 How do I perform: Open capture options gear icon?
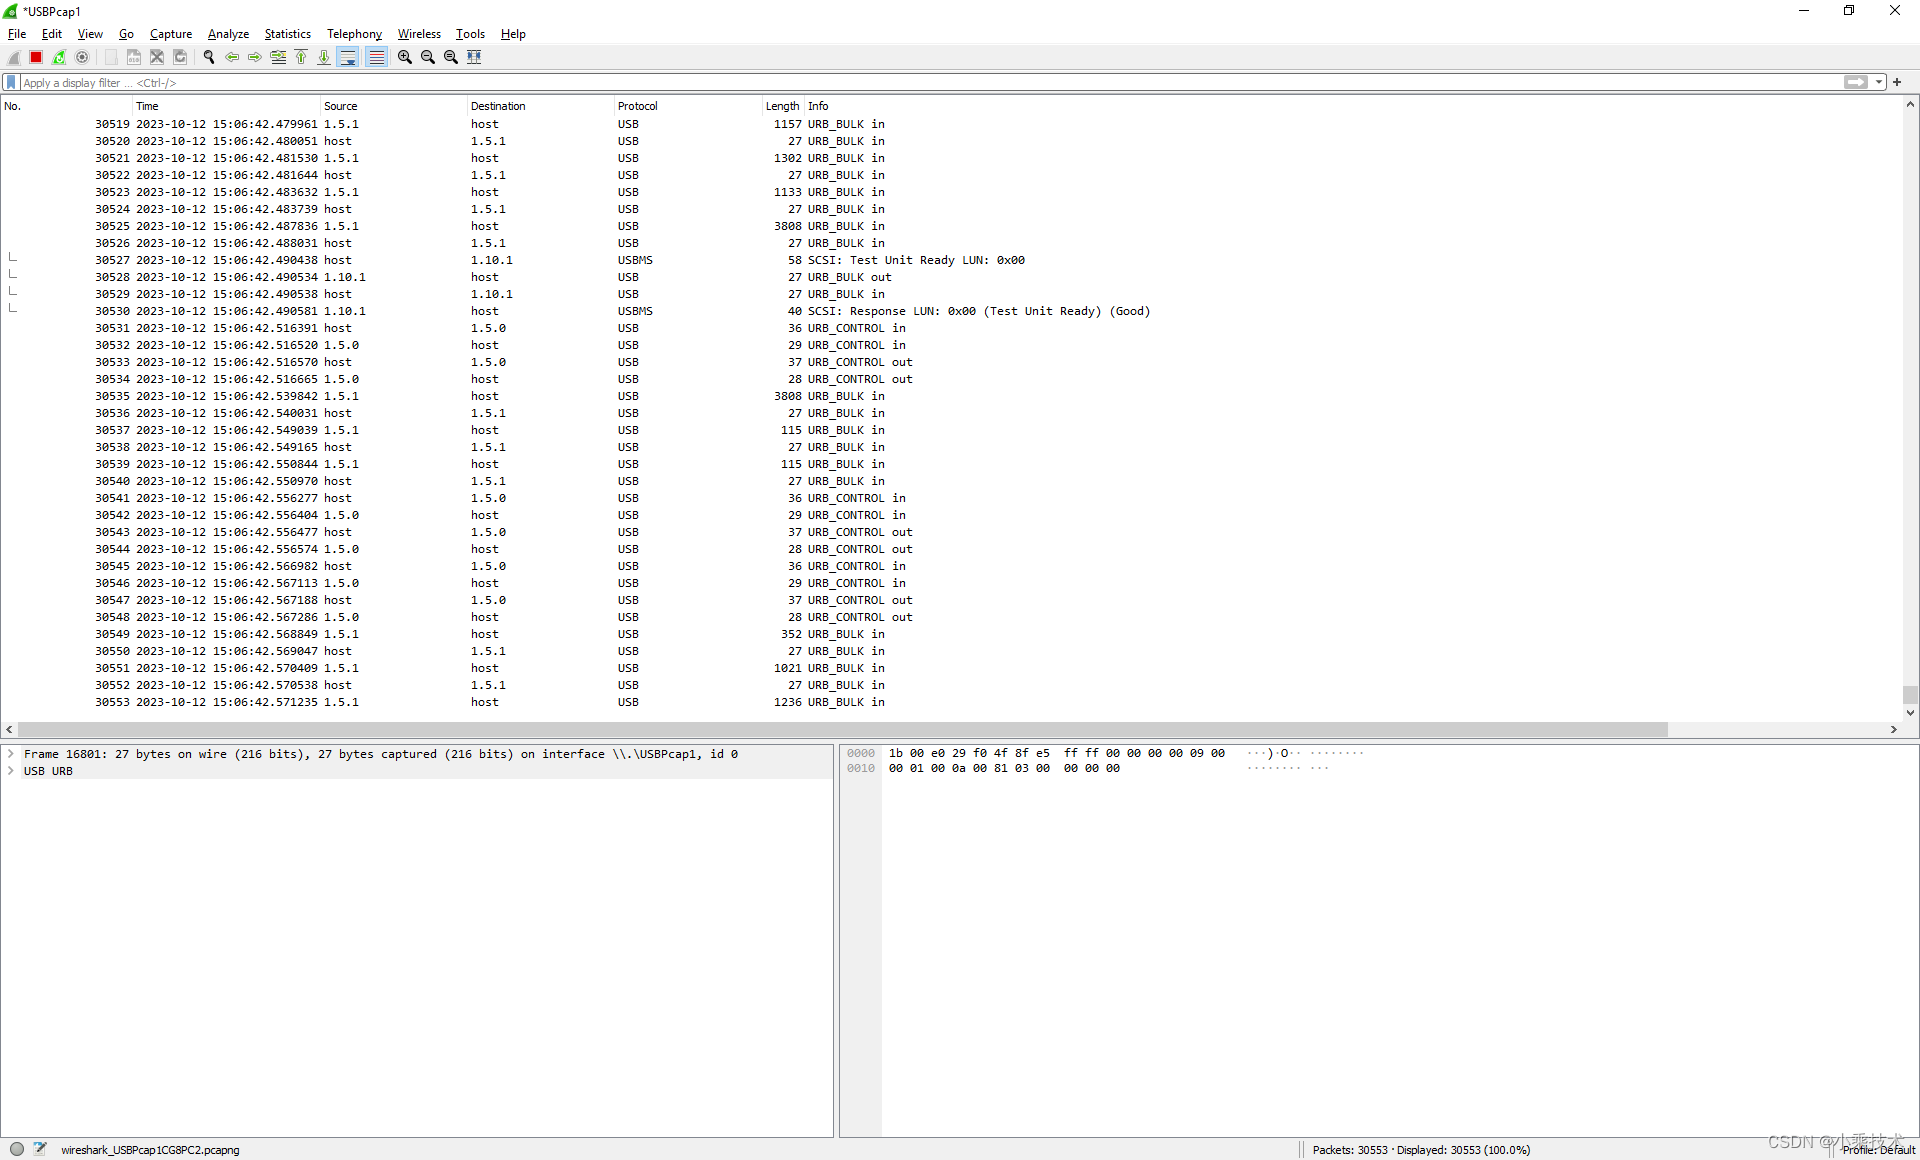coord(83,57)
